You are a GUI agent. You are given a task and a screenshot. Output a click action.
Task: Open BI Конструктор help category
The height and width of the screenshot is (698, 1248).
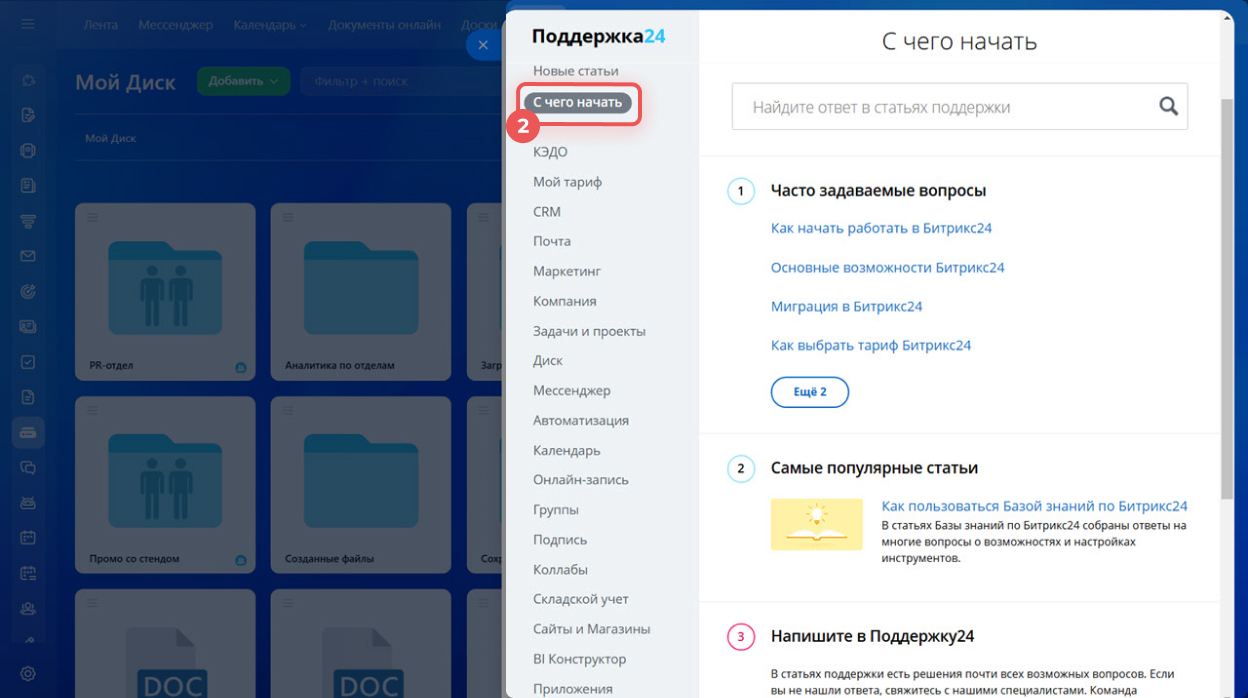(580, 659)
